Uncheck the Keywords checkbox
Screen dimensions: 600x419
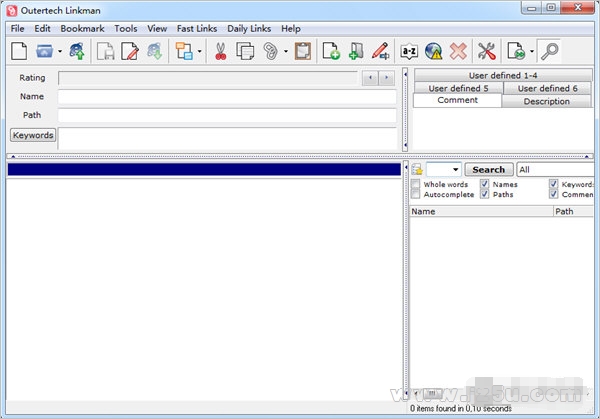[x=553, y=184]
